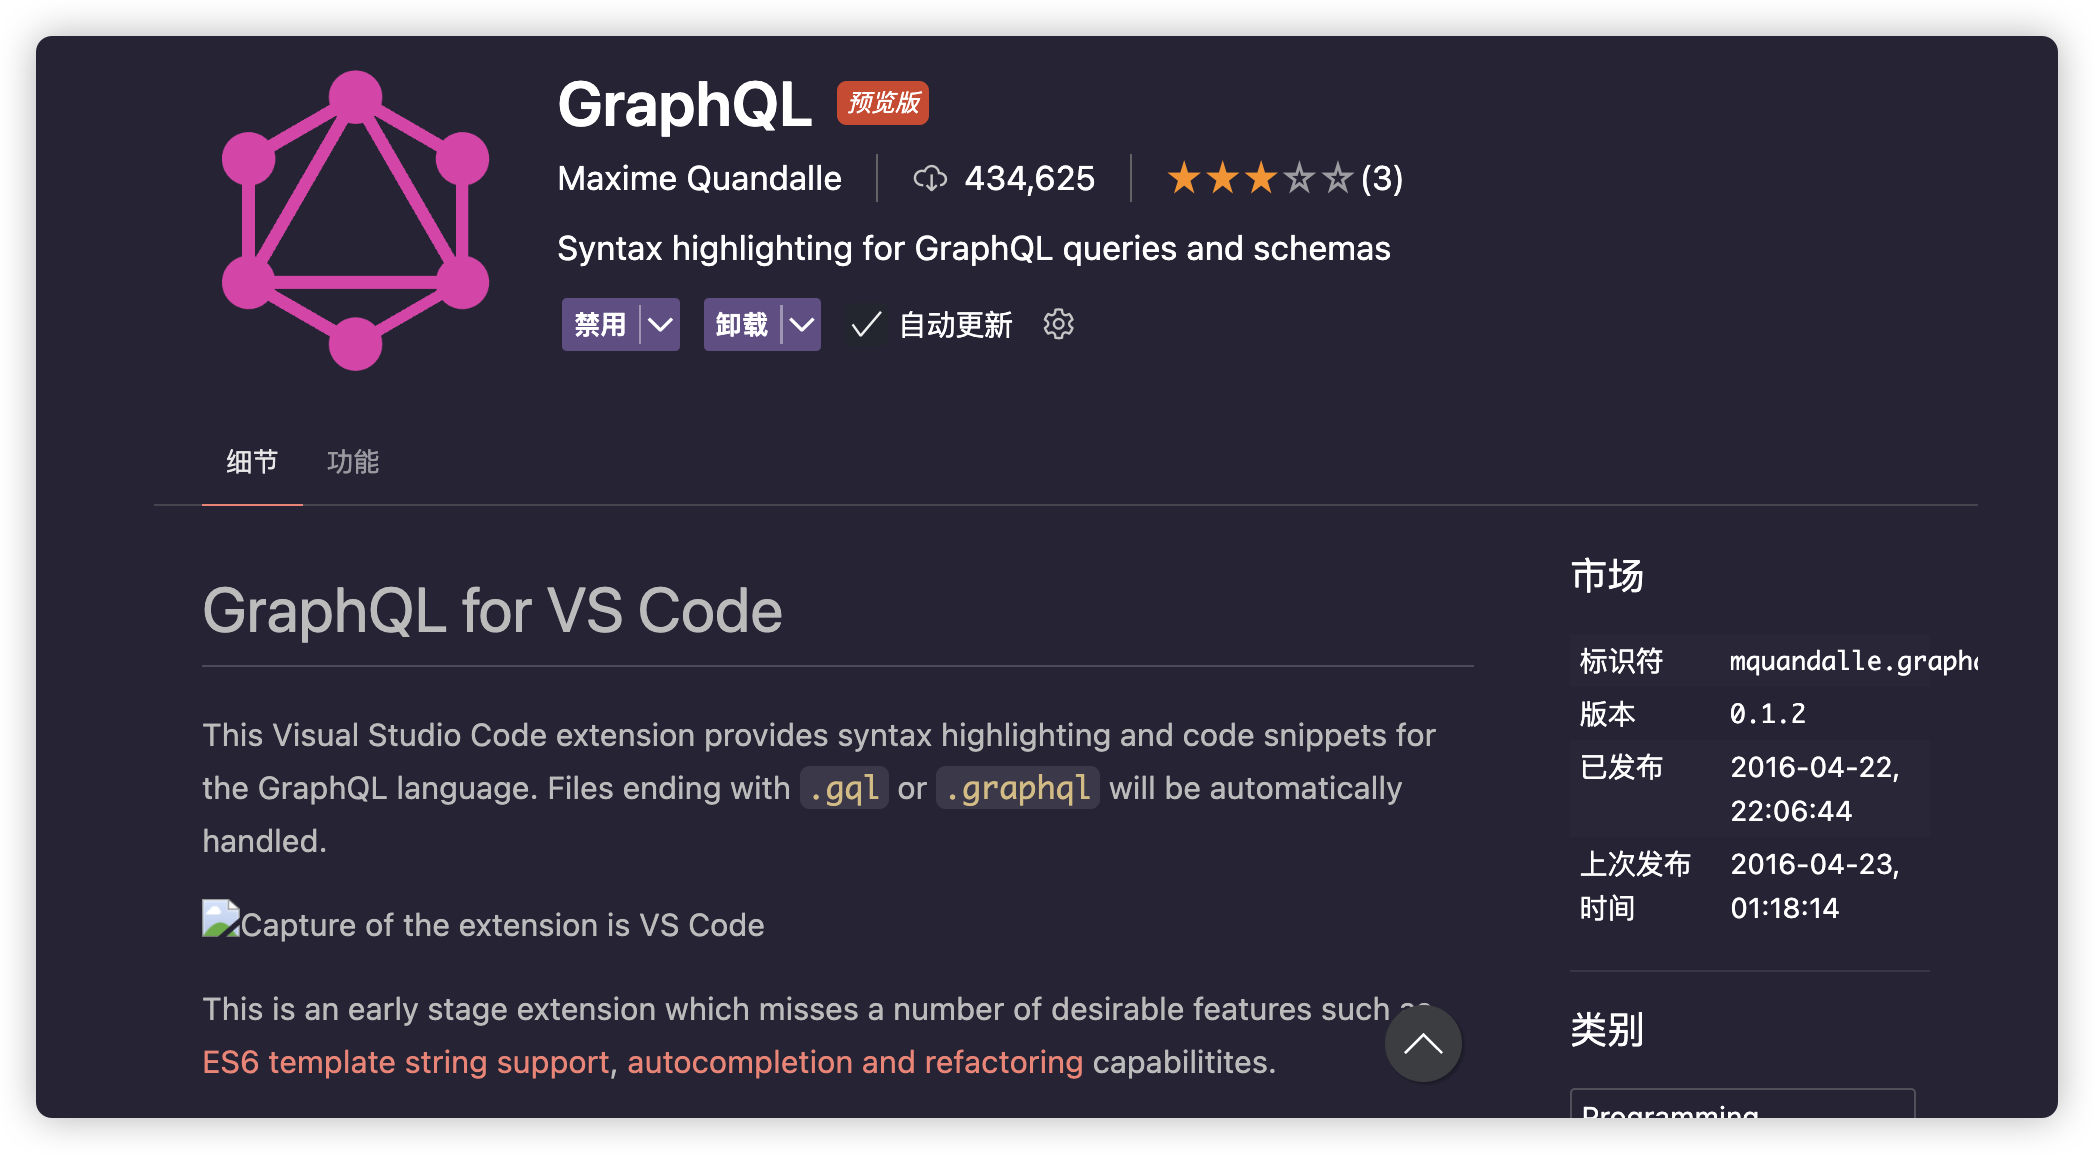Switch to the 功能 features tab
The width and height of the screenshot is (2094, 1154).
pyautogui.click(x=353, y=462)
